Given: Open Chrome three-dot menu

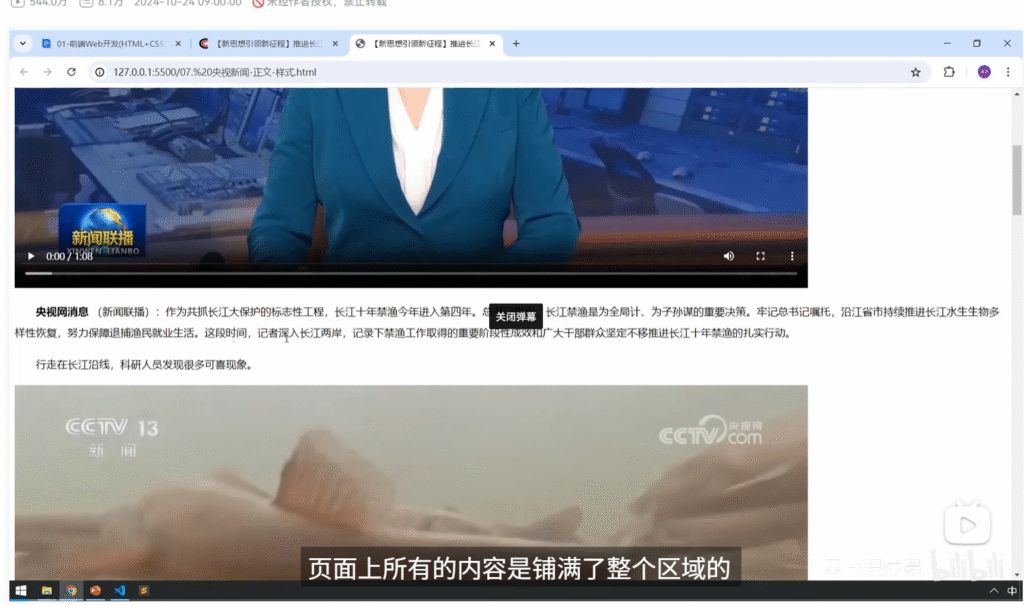Looking at the screenshot, I should coord(1010,72).
